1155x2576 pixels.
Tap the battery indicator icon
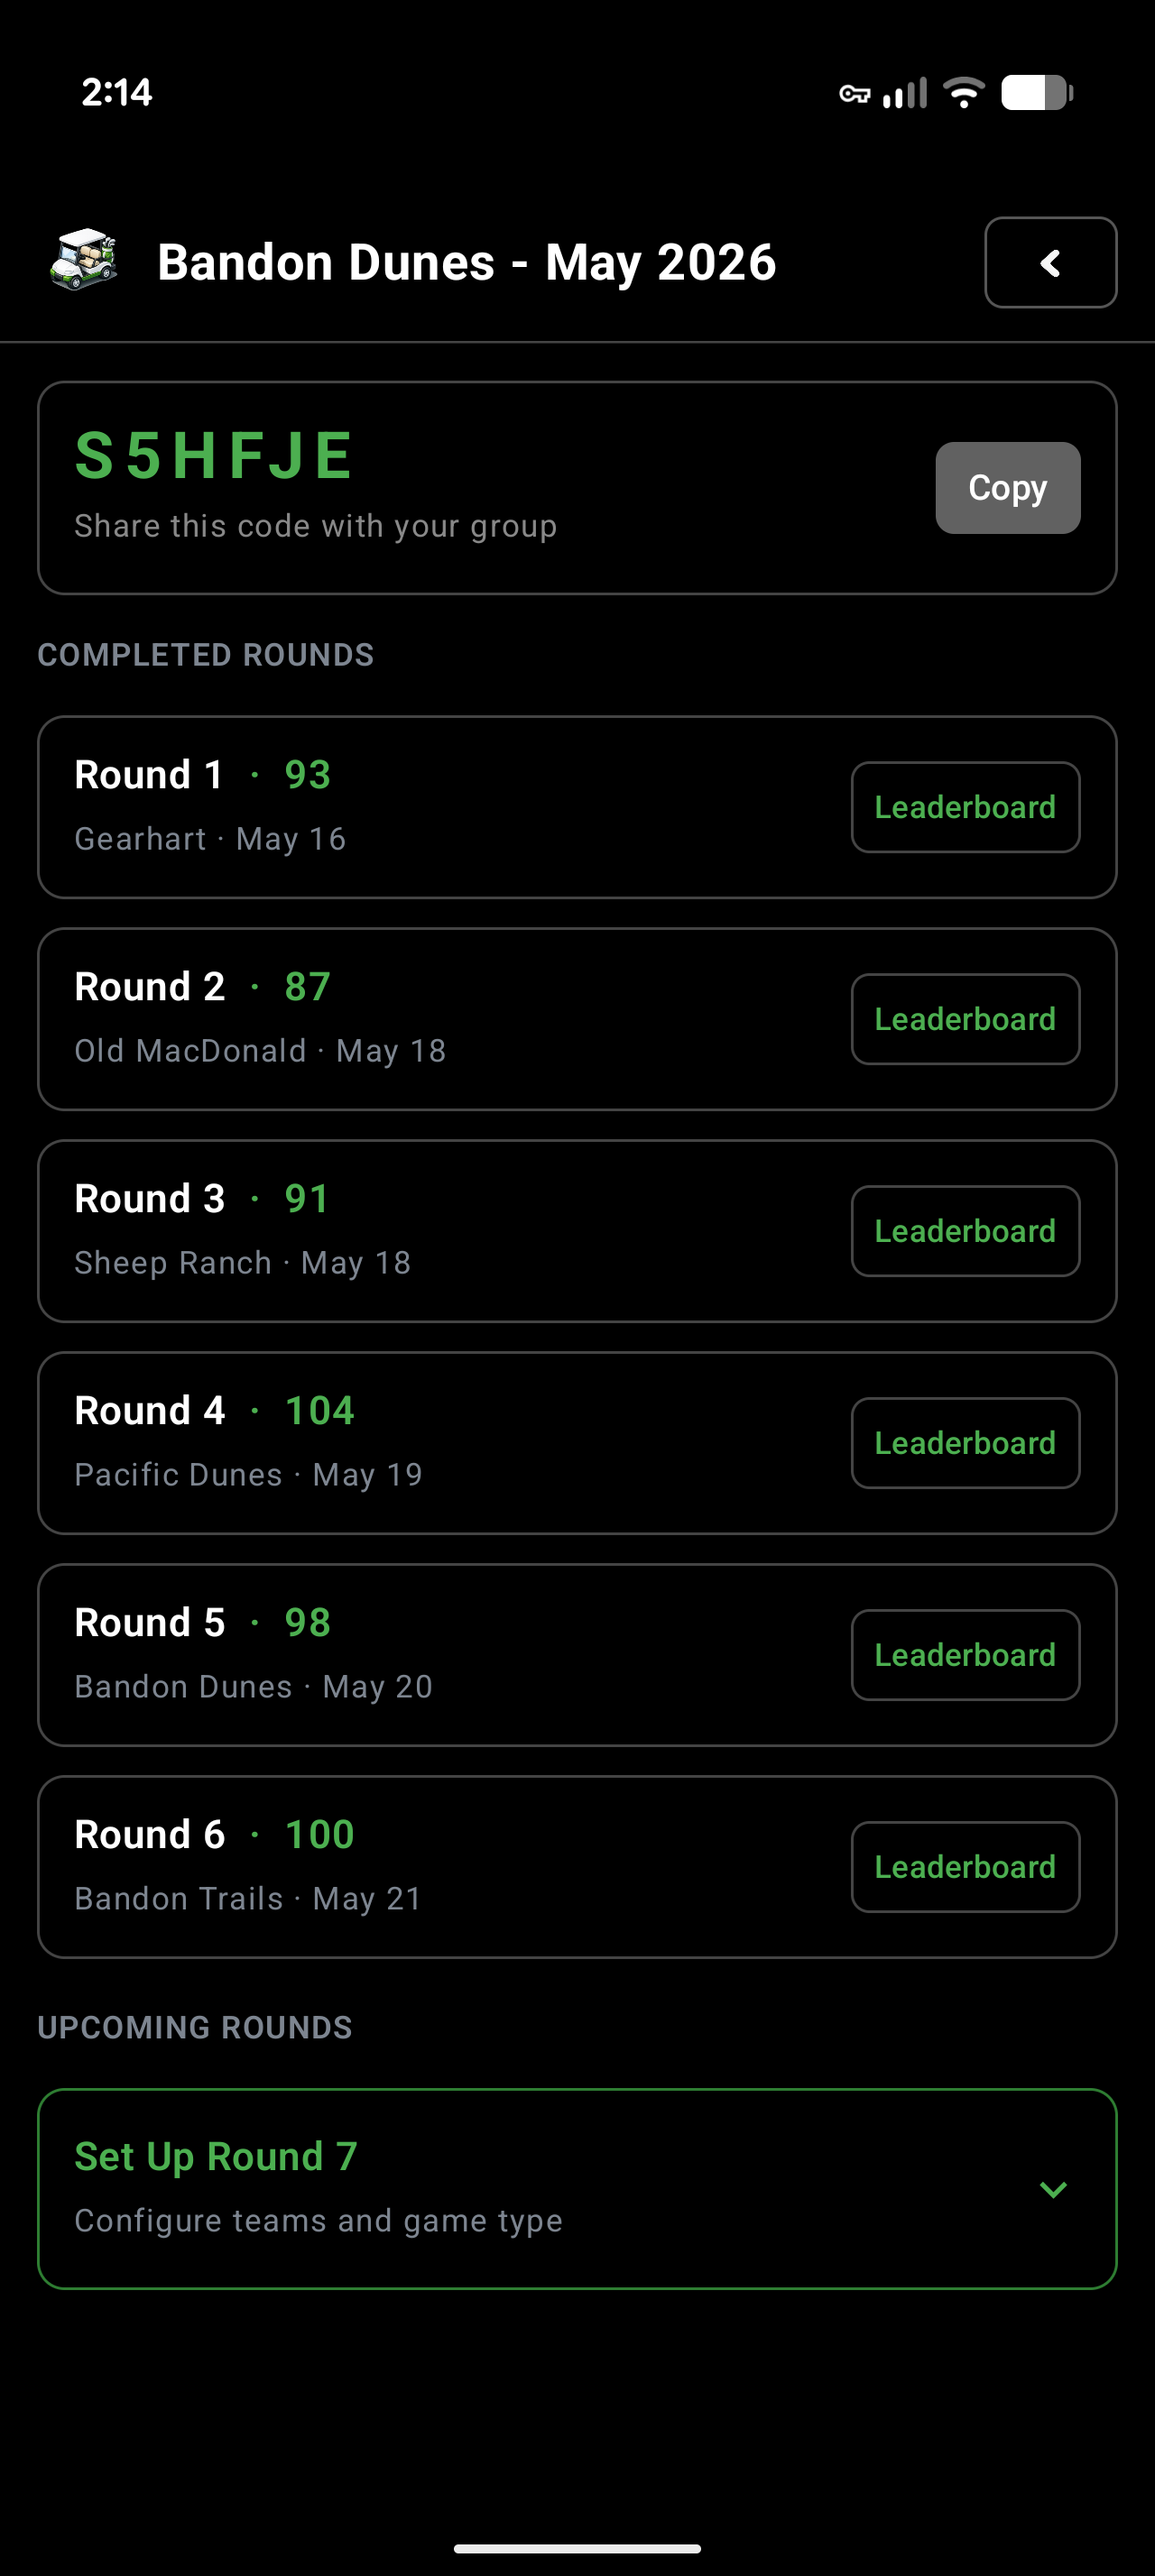(x=1037, y=93)
